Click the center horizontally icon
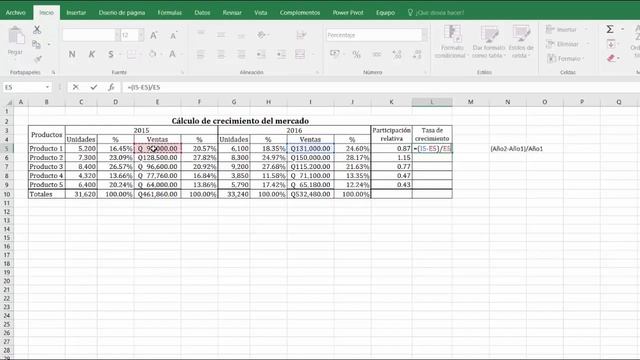 pos(221,54)
